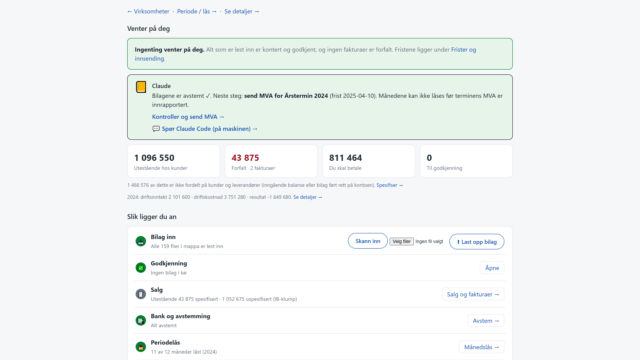Select the 'Venter på deg' heading
640x360 pixels.
point(149,29)
